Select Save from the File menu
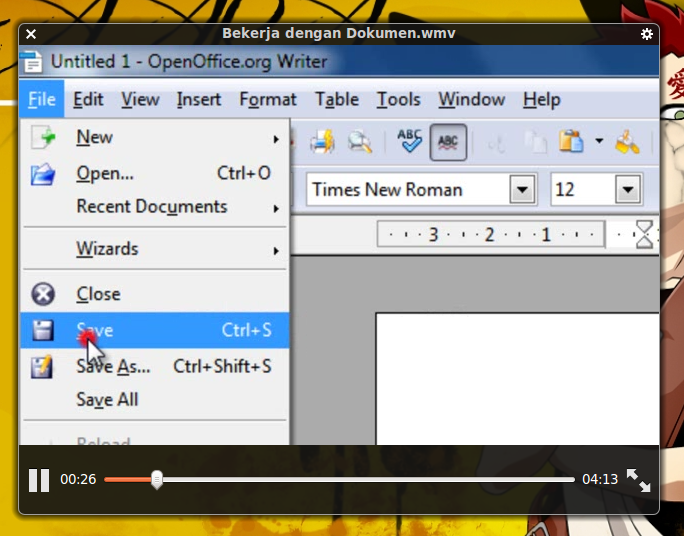Viewport: 684px width, 536px height. (x=95, y=330)
